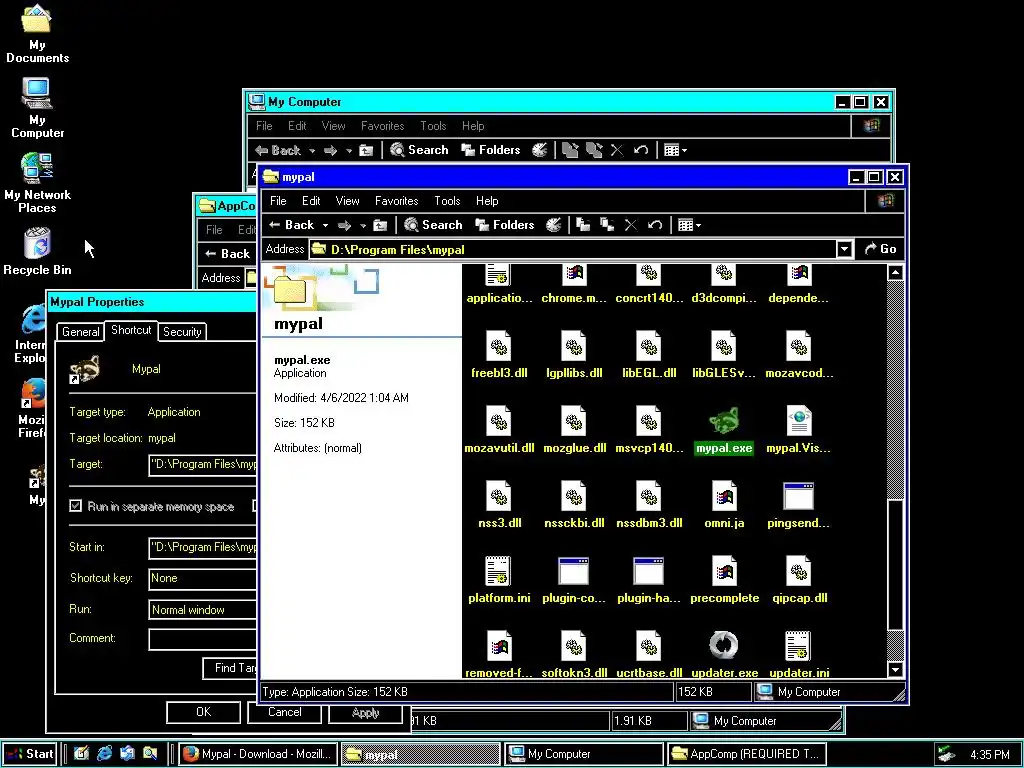Viewport: 1024px width, 768px height.
Task: Click Folders in My Computer window toolbar
Action: coord(491,150)
